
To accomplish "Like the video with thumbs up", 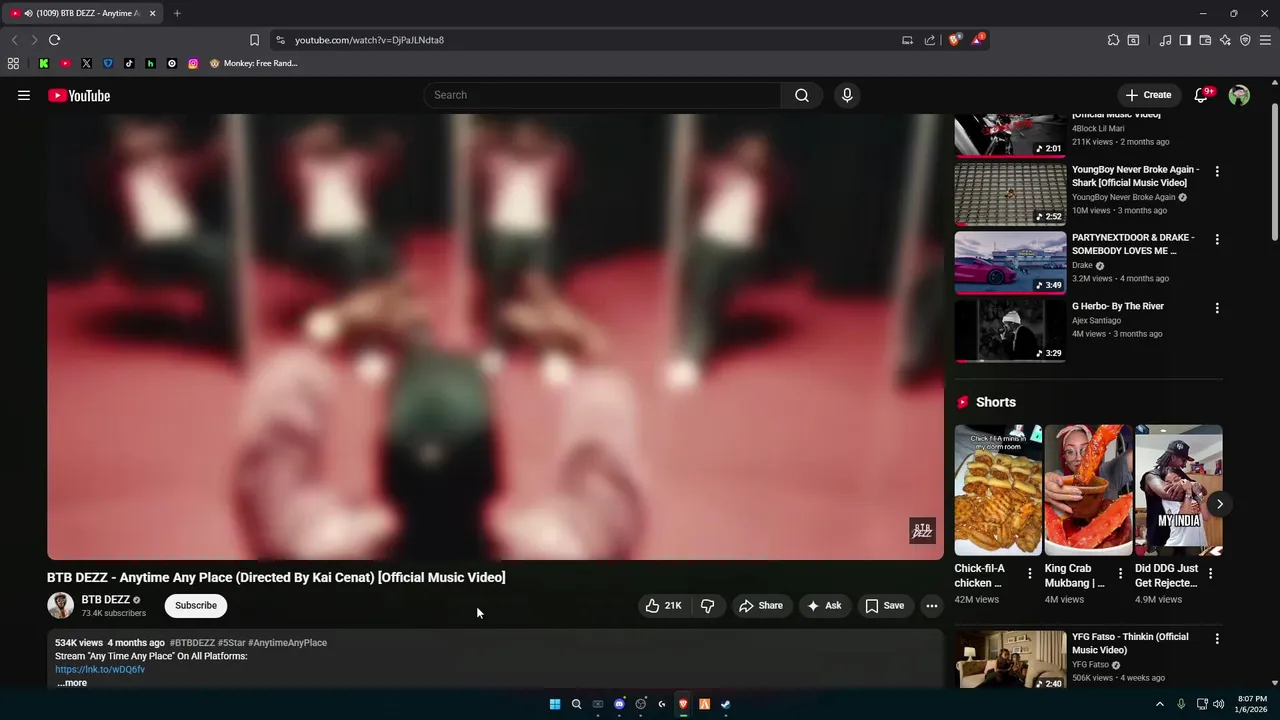I will coord(663,605).
